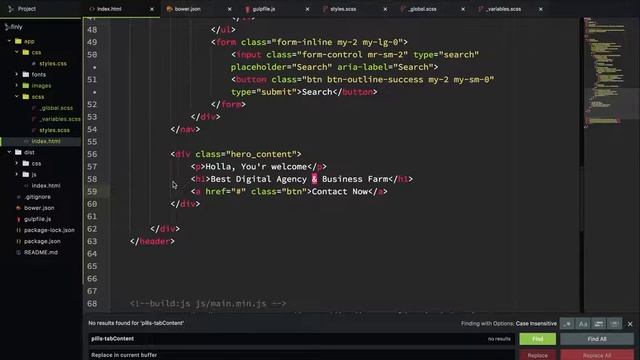Viewport: 640px width, 360px height.
Task: Click the bower icon on bower.json tab
Action: (169, 9)
